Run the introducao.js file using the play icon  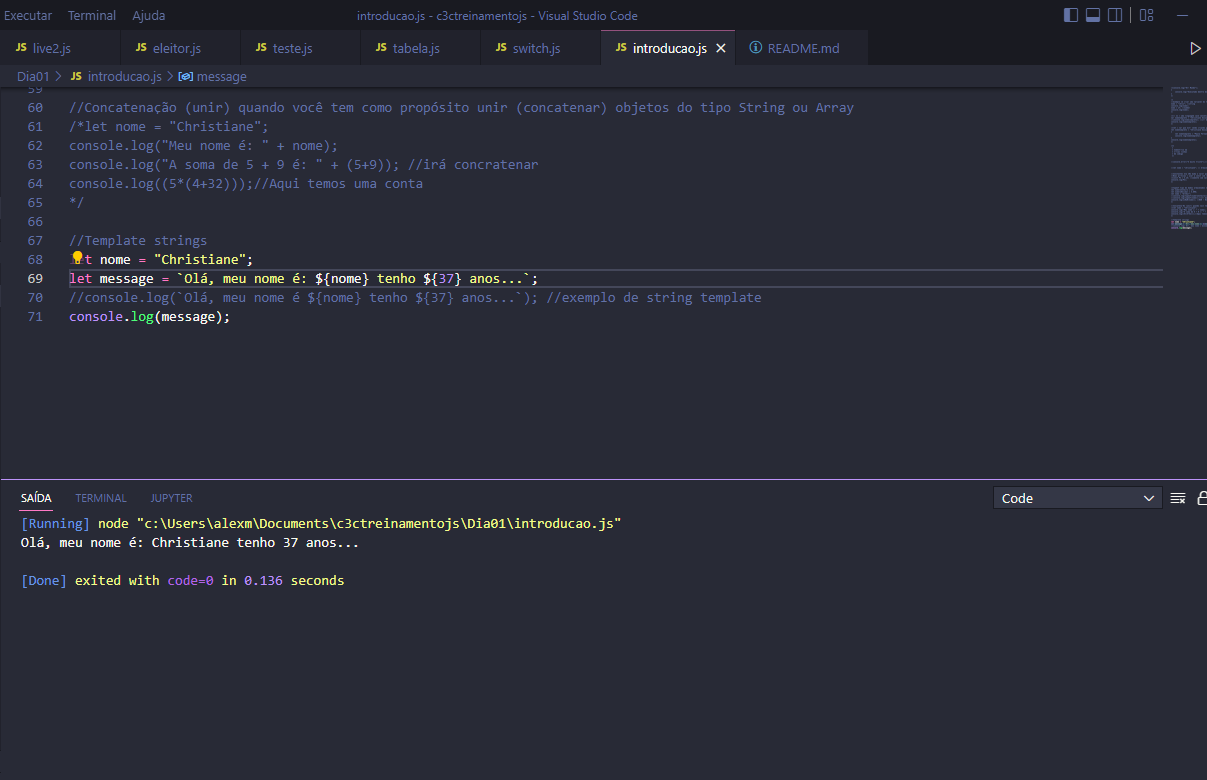point(1195,47)
